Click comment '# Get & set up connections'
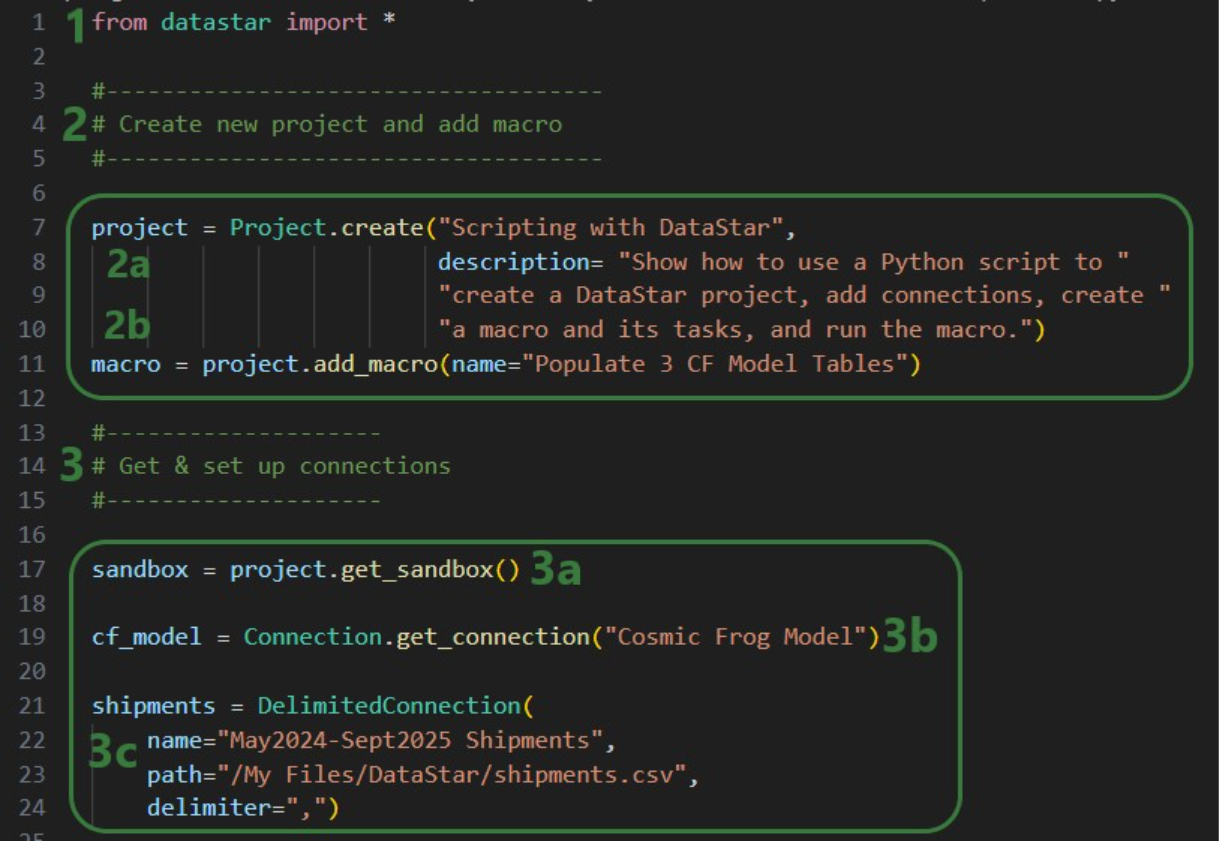This screenshot has width=1219, height=841. 271,466
